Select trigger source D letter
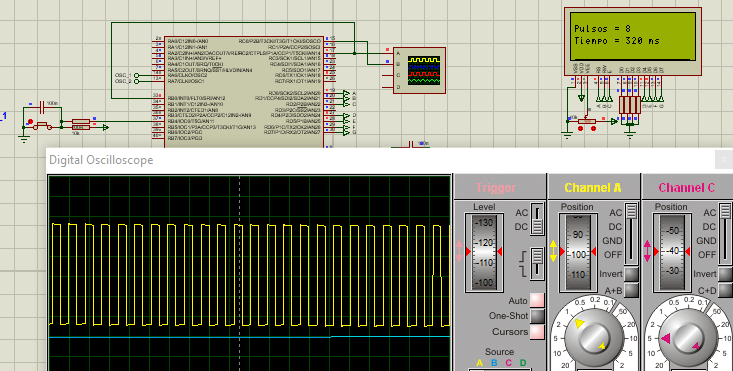This screenshot has width=733, height=371. tap(523, 363)
